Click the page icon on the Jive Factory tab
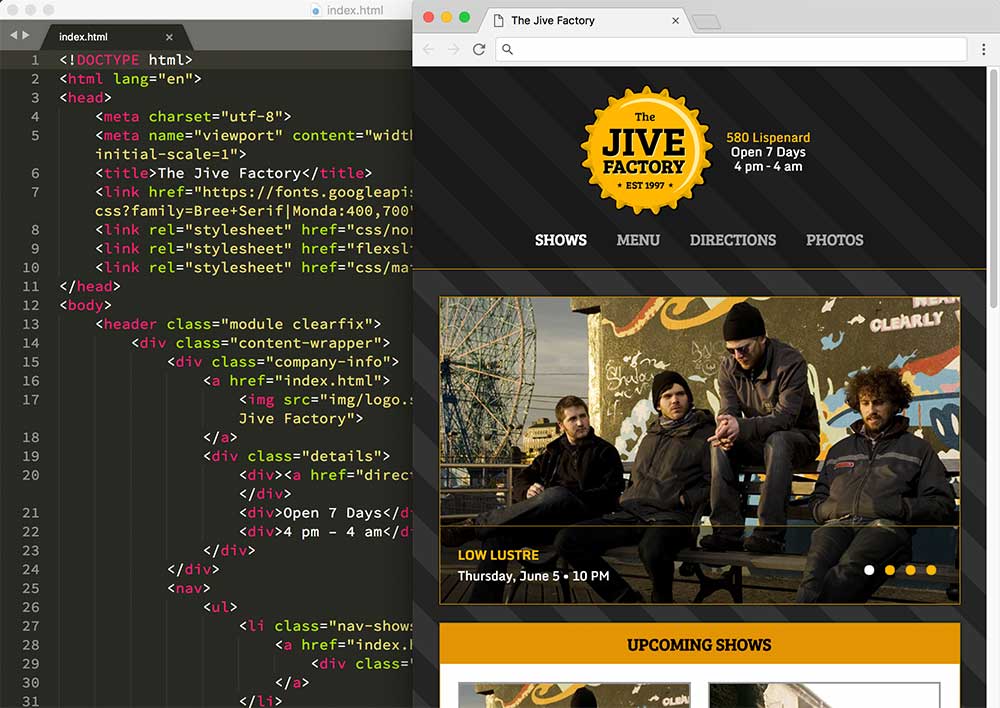 tap(499, 20)
